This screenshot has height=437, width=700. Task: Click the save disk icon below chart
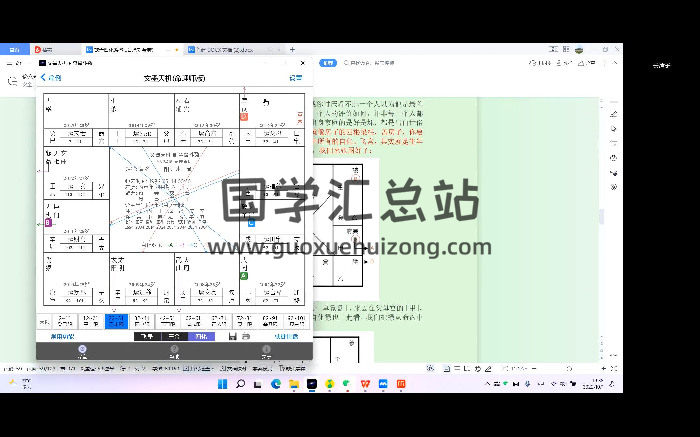tap(232, 336)
